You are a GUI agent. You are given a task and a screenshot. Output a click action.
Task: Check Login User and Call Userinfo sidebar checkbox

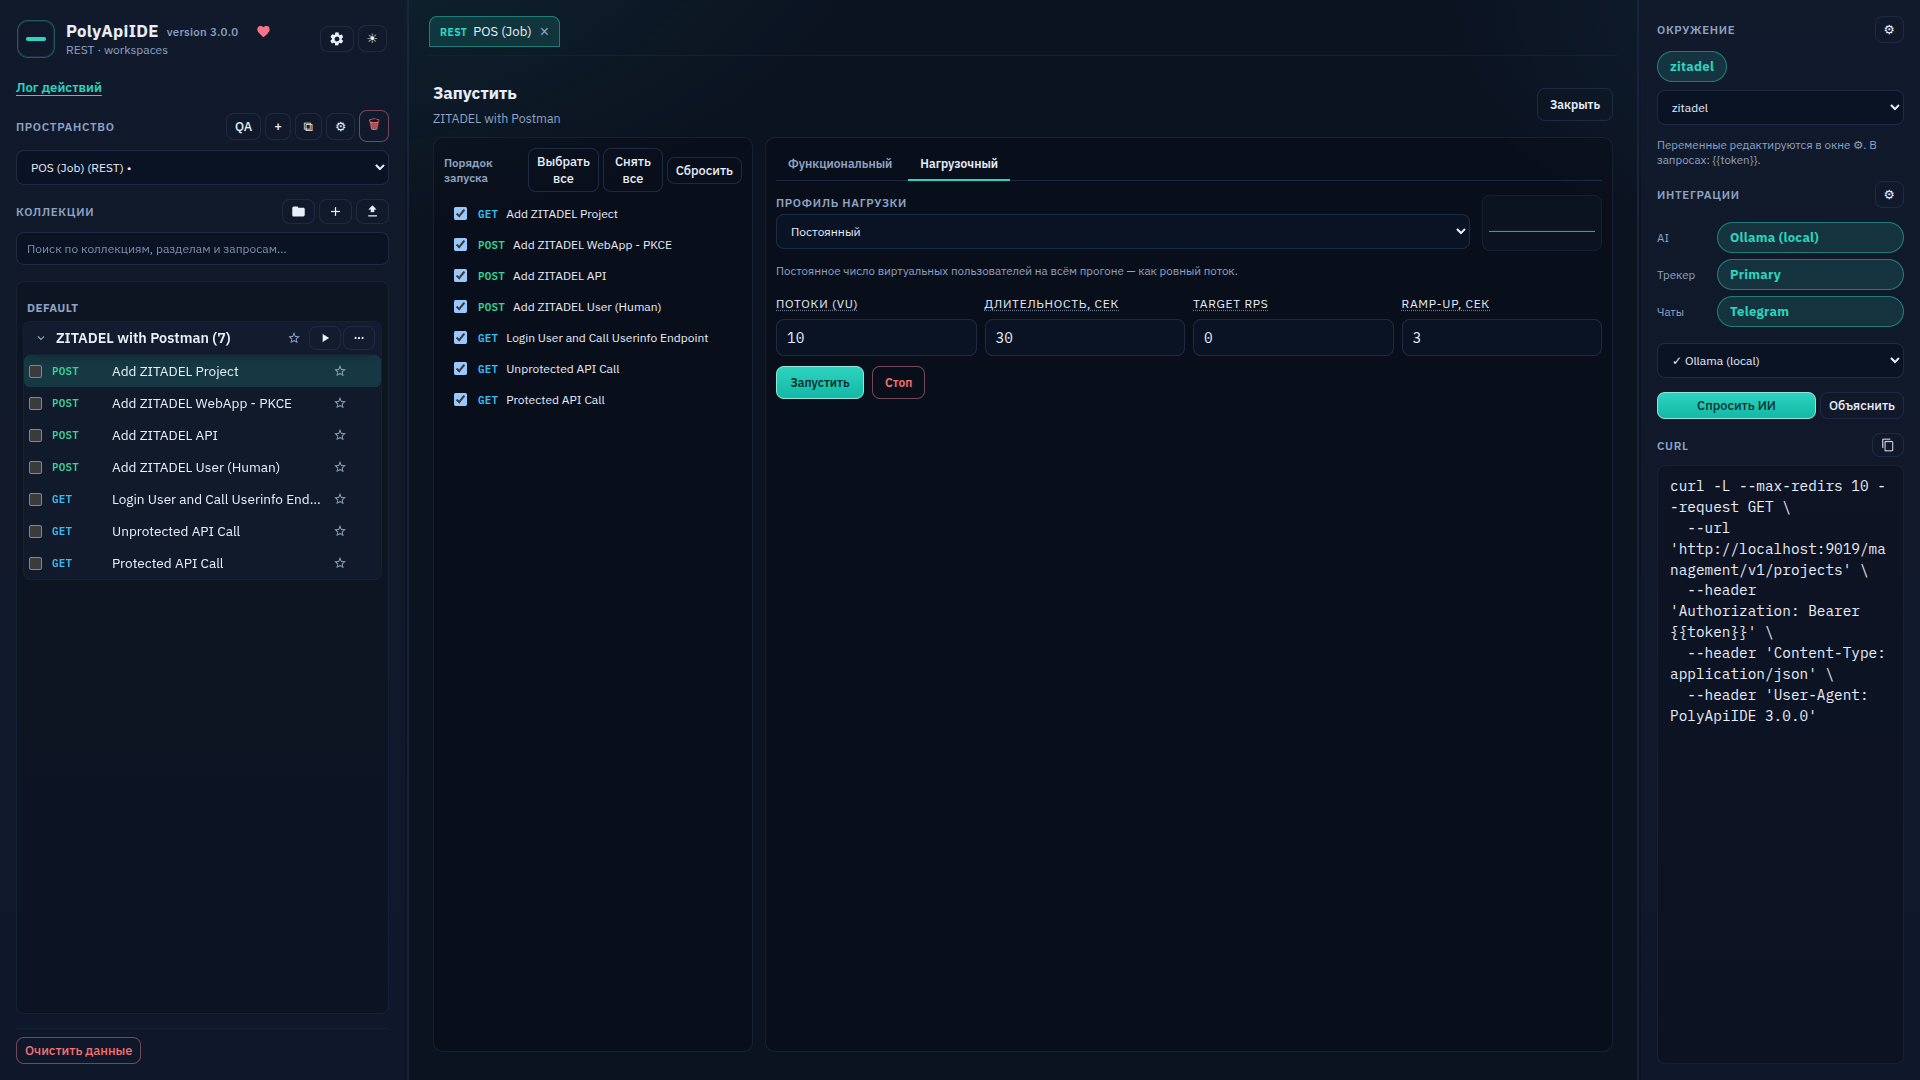pyautogui.click(x=35, y=499)
